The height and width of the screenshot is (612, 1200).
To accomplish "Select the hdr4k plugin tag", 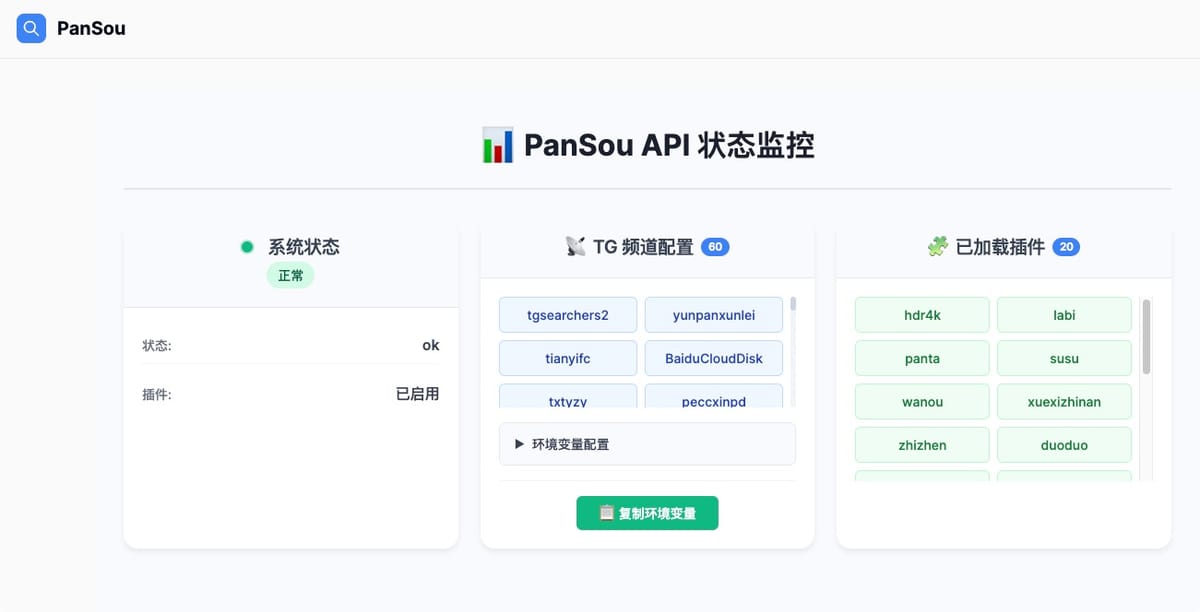I will pos(921,315).
